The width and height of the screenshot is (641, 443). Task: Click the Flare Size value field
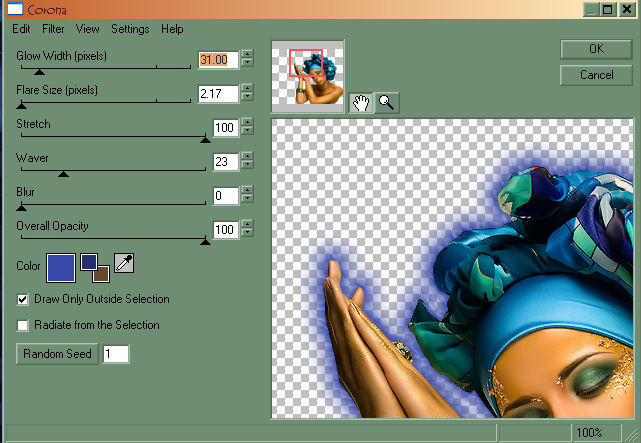(x=218, y=94)
